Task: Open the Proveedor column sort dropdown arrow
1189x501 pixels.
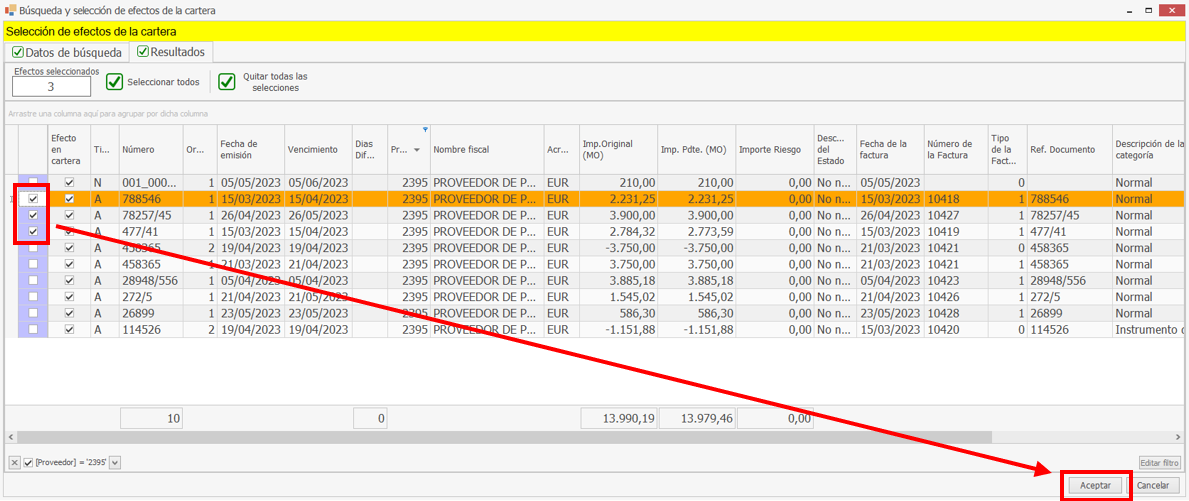Action: point(416,150)
